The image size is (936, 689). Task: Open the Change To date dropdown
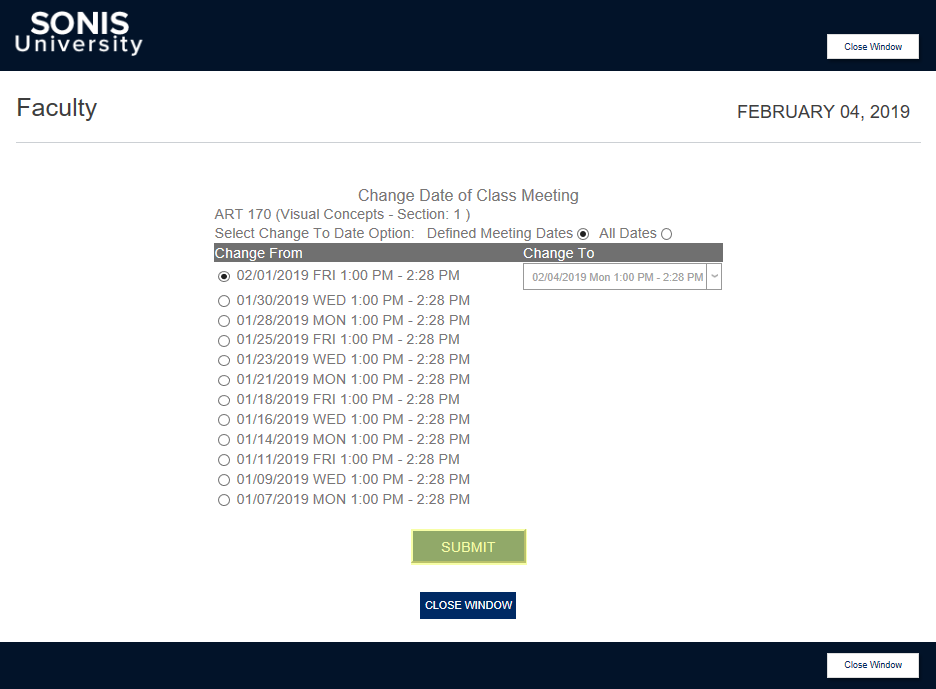(x=713, y=276)
